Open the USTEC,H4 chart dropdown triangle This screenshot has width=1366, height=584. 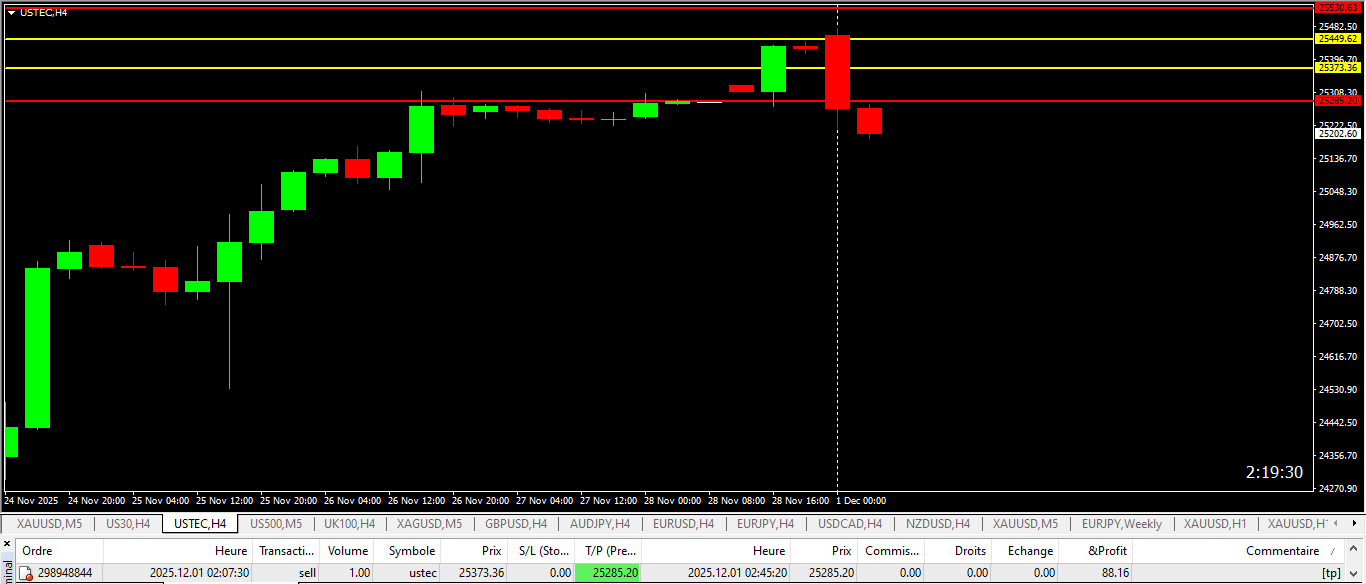click(x=11, y=13)
